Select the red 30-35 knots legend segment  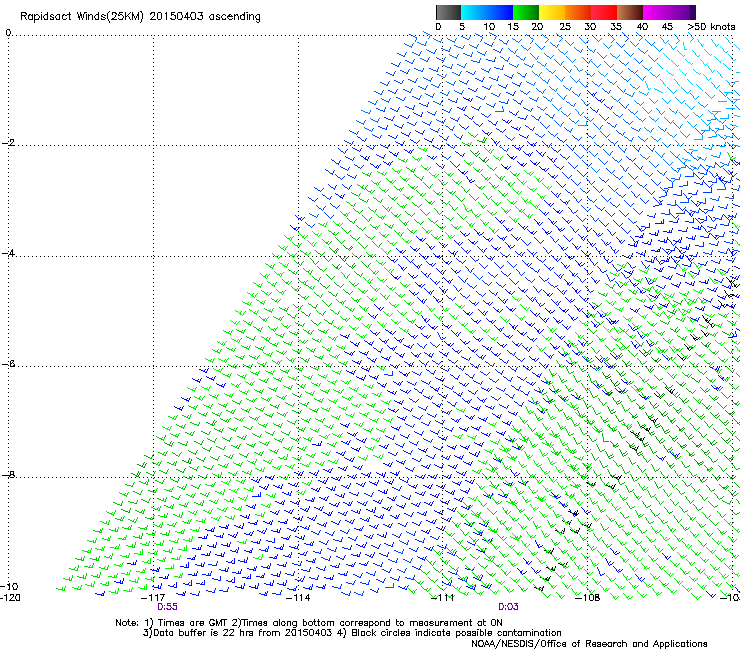tap(604, 12)
